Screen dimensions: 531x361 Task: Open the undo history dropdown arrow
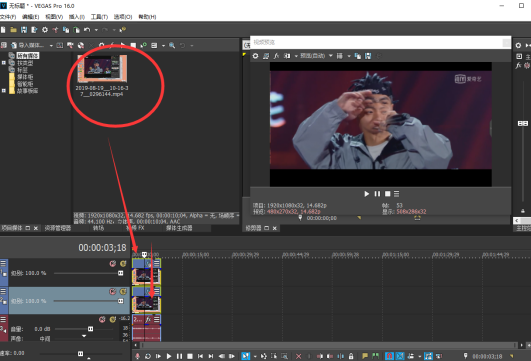[96, 30]
